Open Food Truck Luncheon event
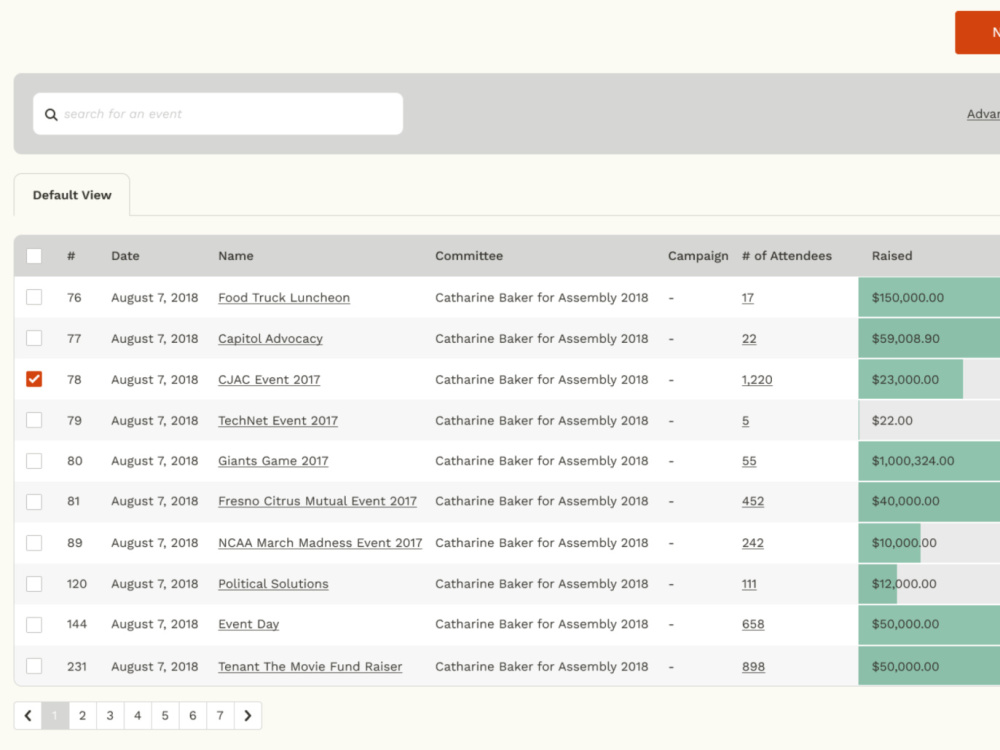Viewport: 1000px width, 750px height. click(x=284, y=298)
